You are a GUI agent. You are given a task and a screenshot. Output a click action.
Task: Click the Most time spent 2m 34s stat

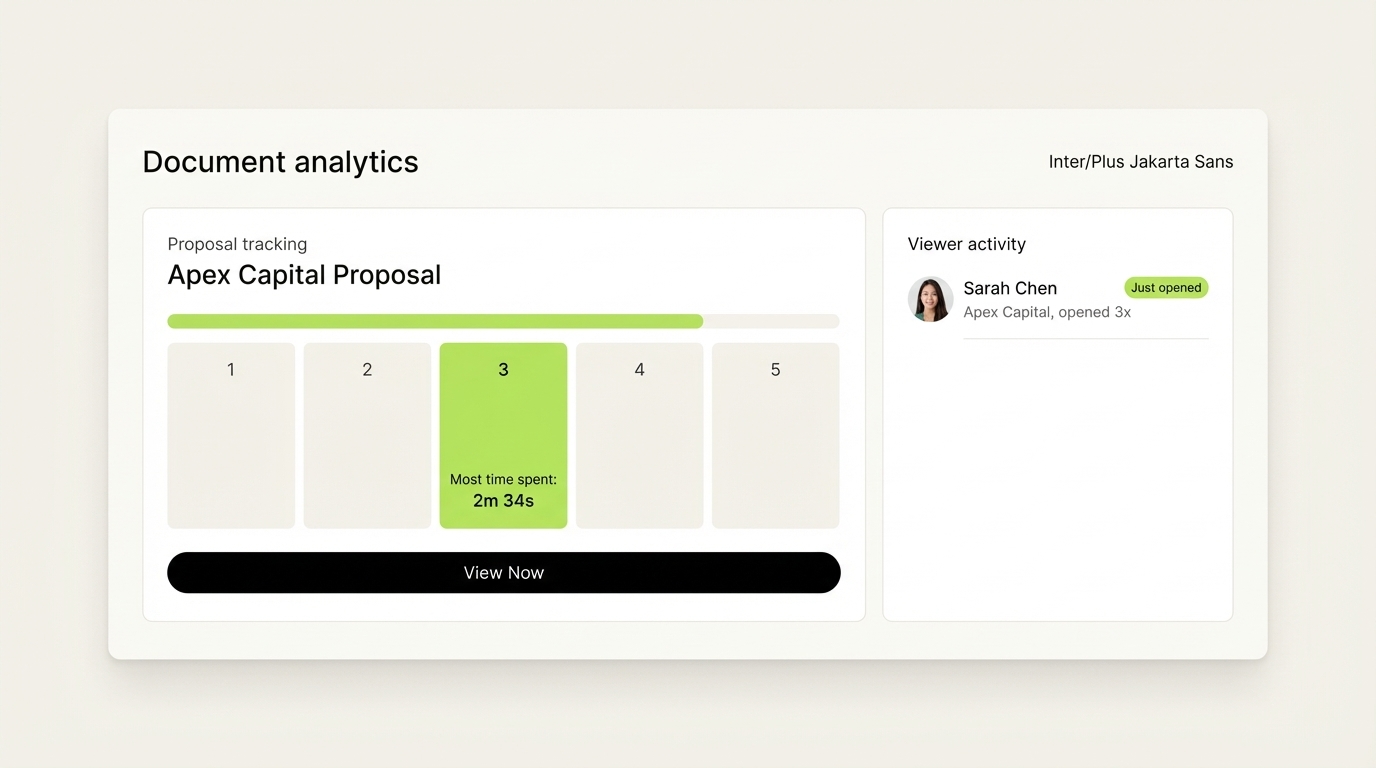(x=503, y=490)
